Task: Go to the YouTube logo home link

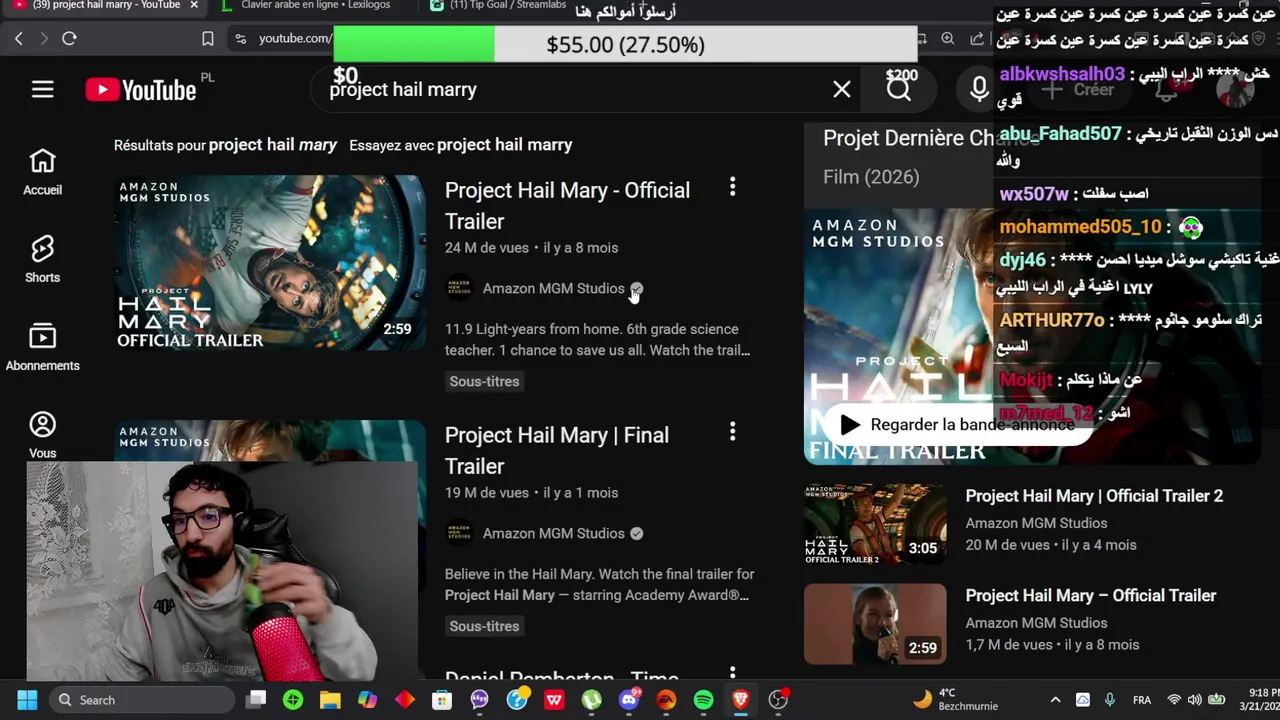Action: (141, 90)
